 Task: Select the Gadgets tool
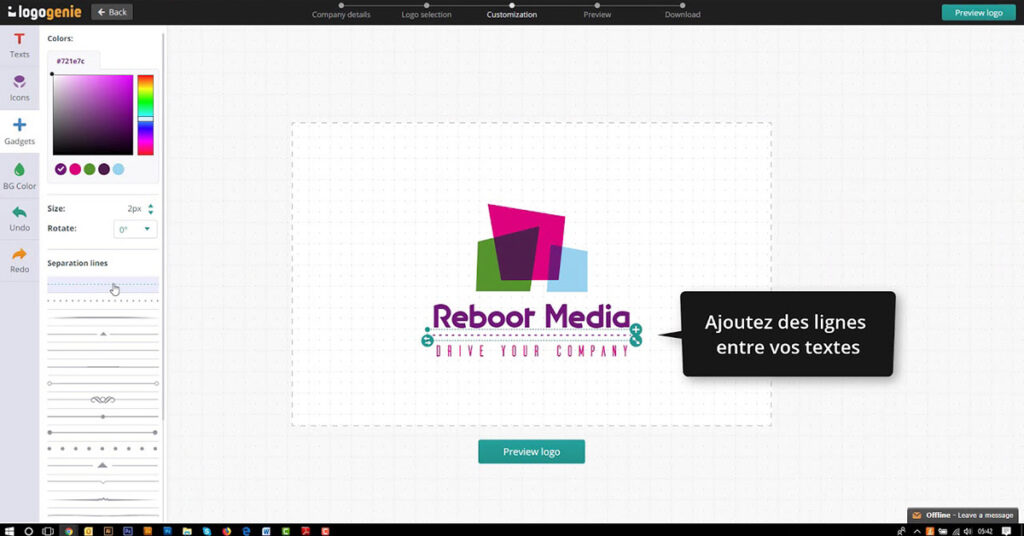[19, 131]
